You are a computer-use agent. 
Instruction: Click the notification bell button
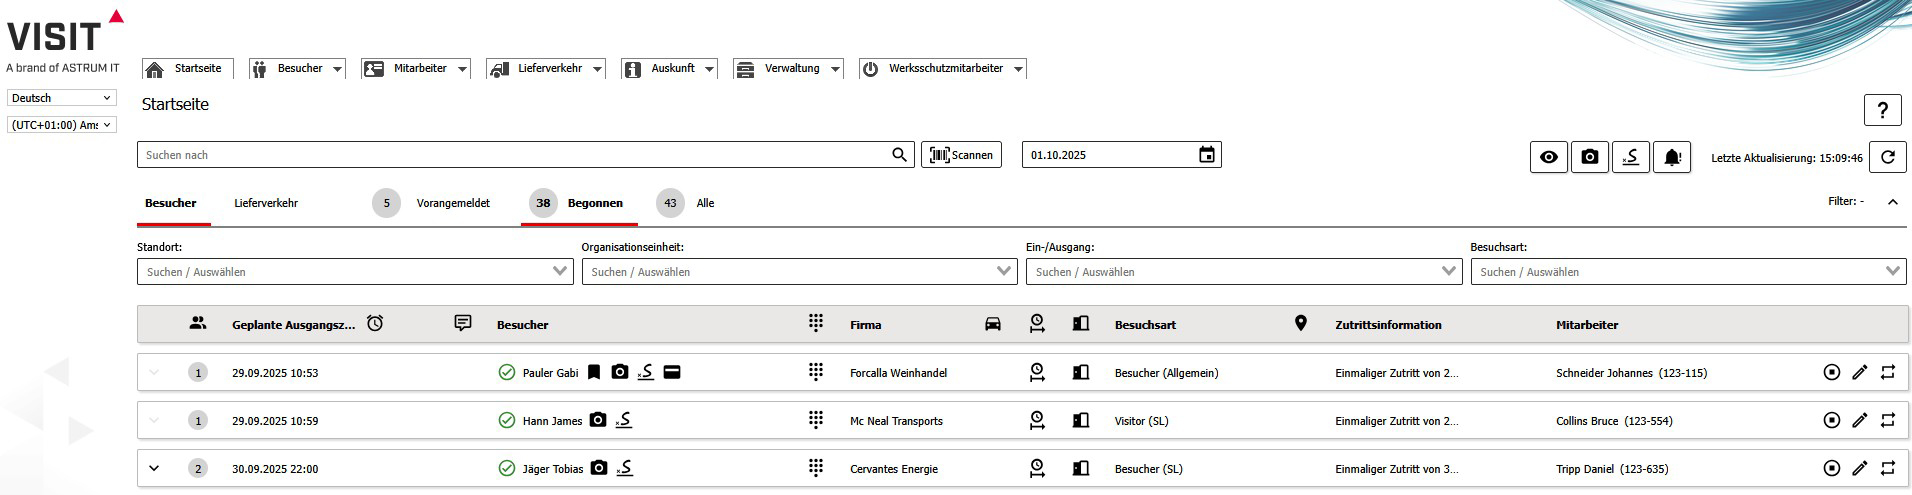[x=1672, y=157]
